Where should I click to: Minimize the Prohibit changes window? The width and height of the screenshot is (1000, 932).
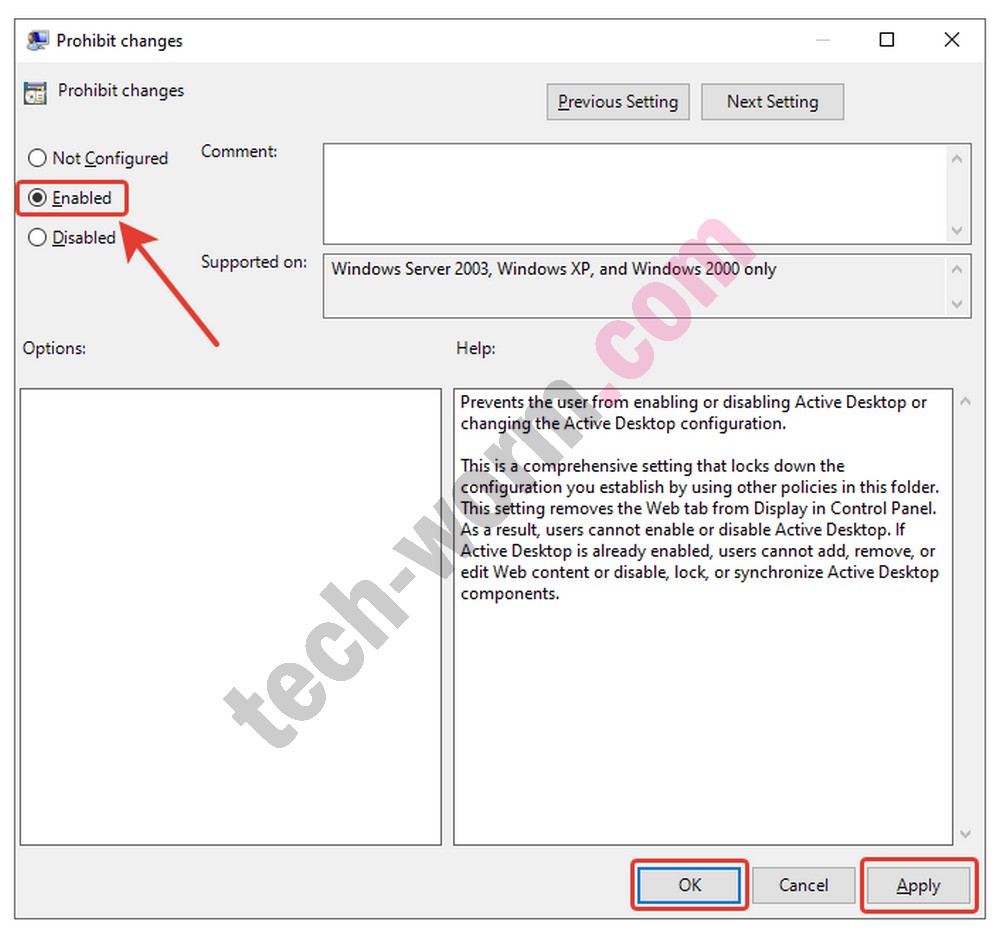pos(821,40)
